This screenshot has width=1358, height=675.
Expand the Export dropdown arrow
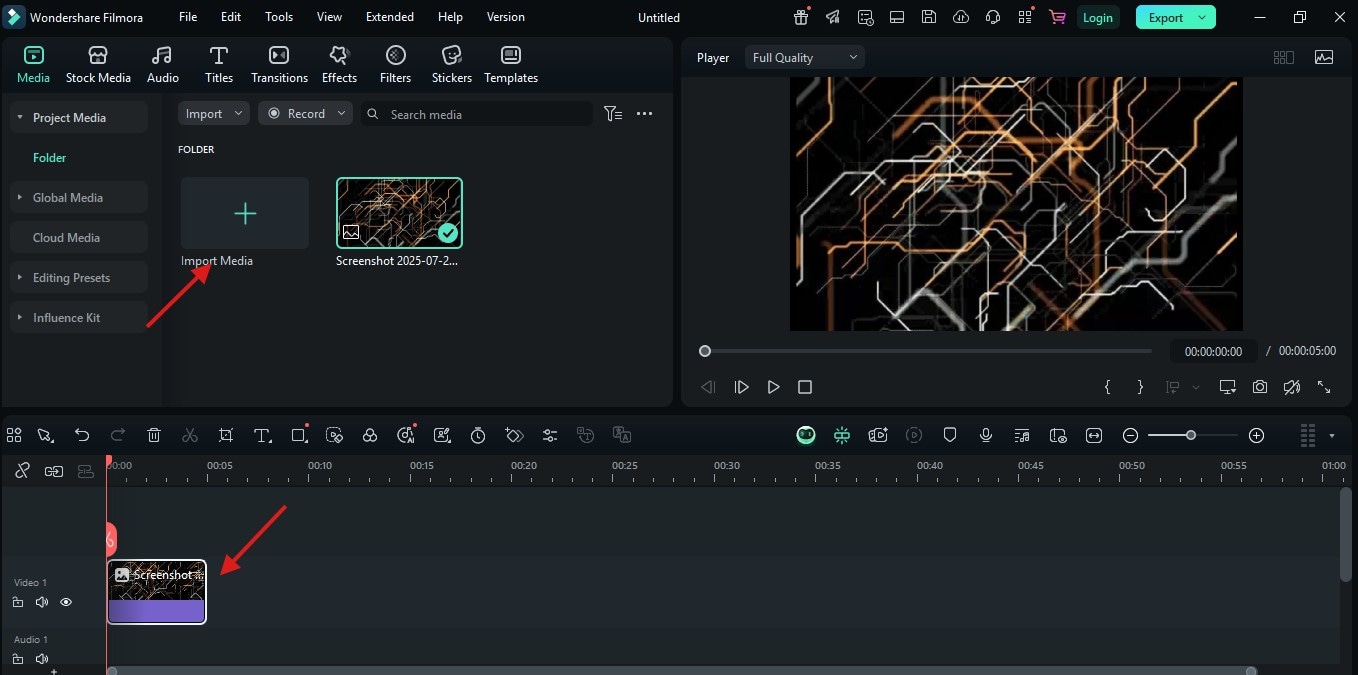(1202, 17)
